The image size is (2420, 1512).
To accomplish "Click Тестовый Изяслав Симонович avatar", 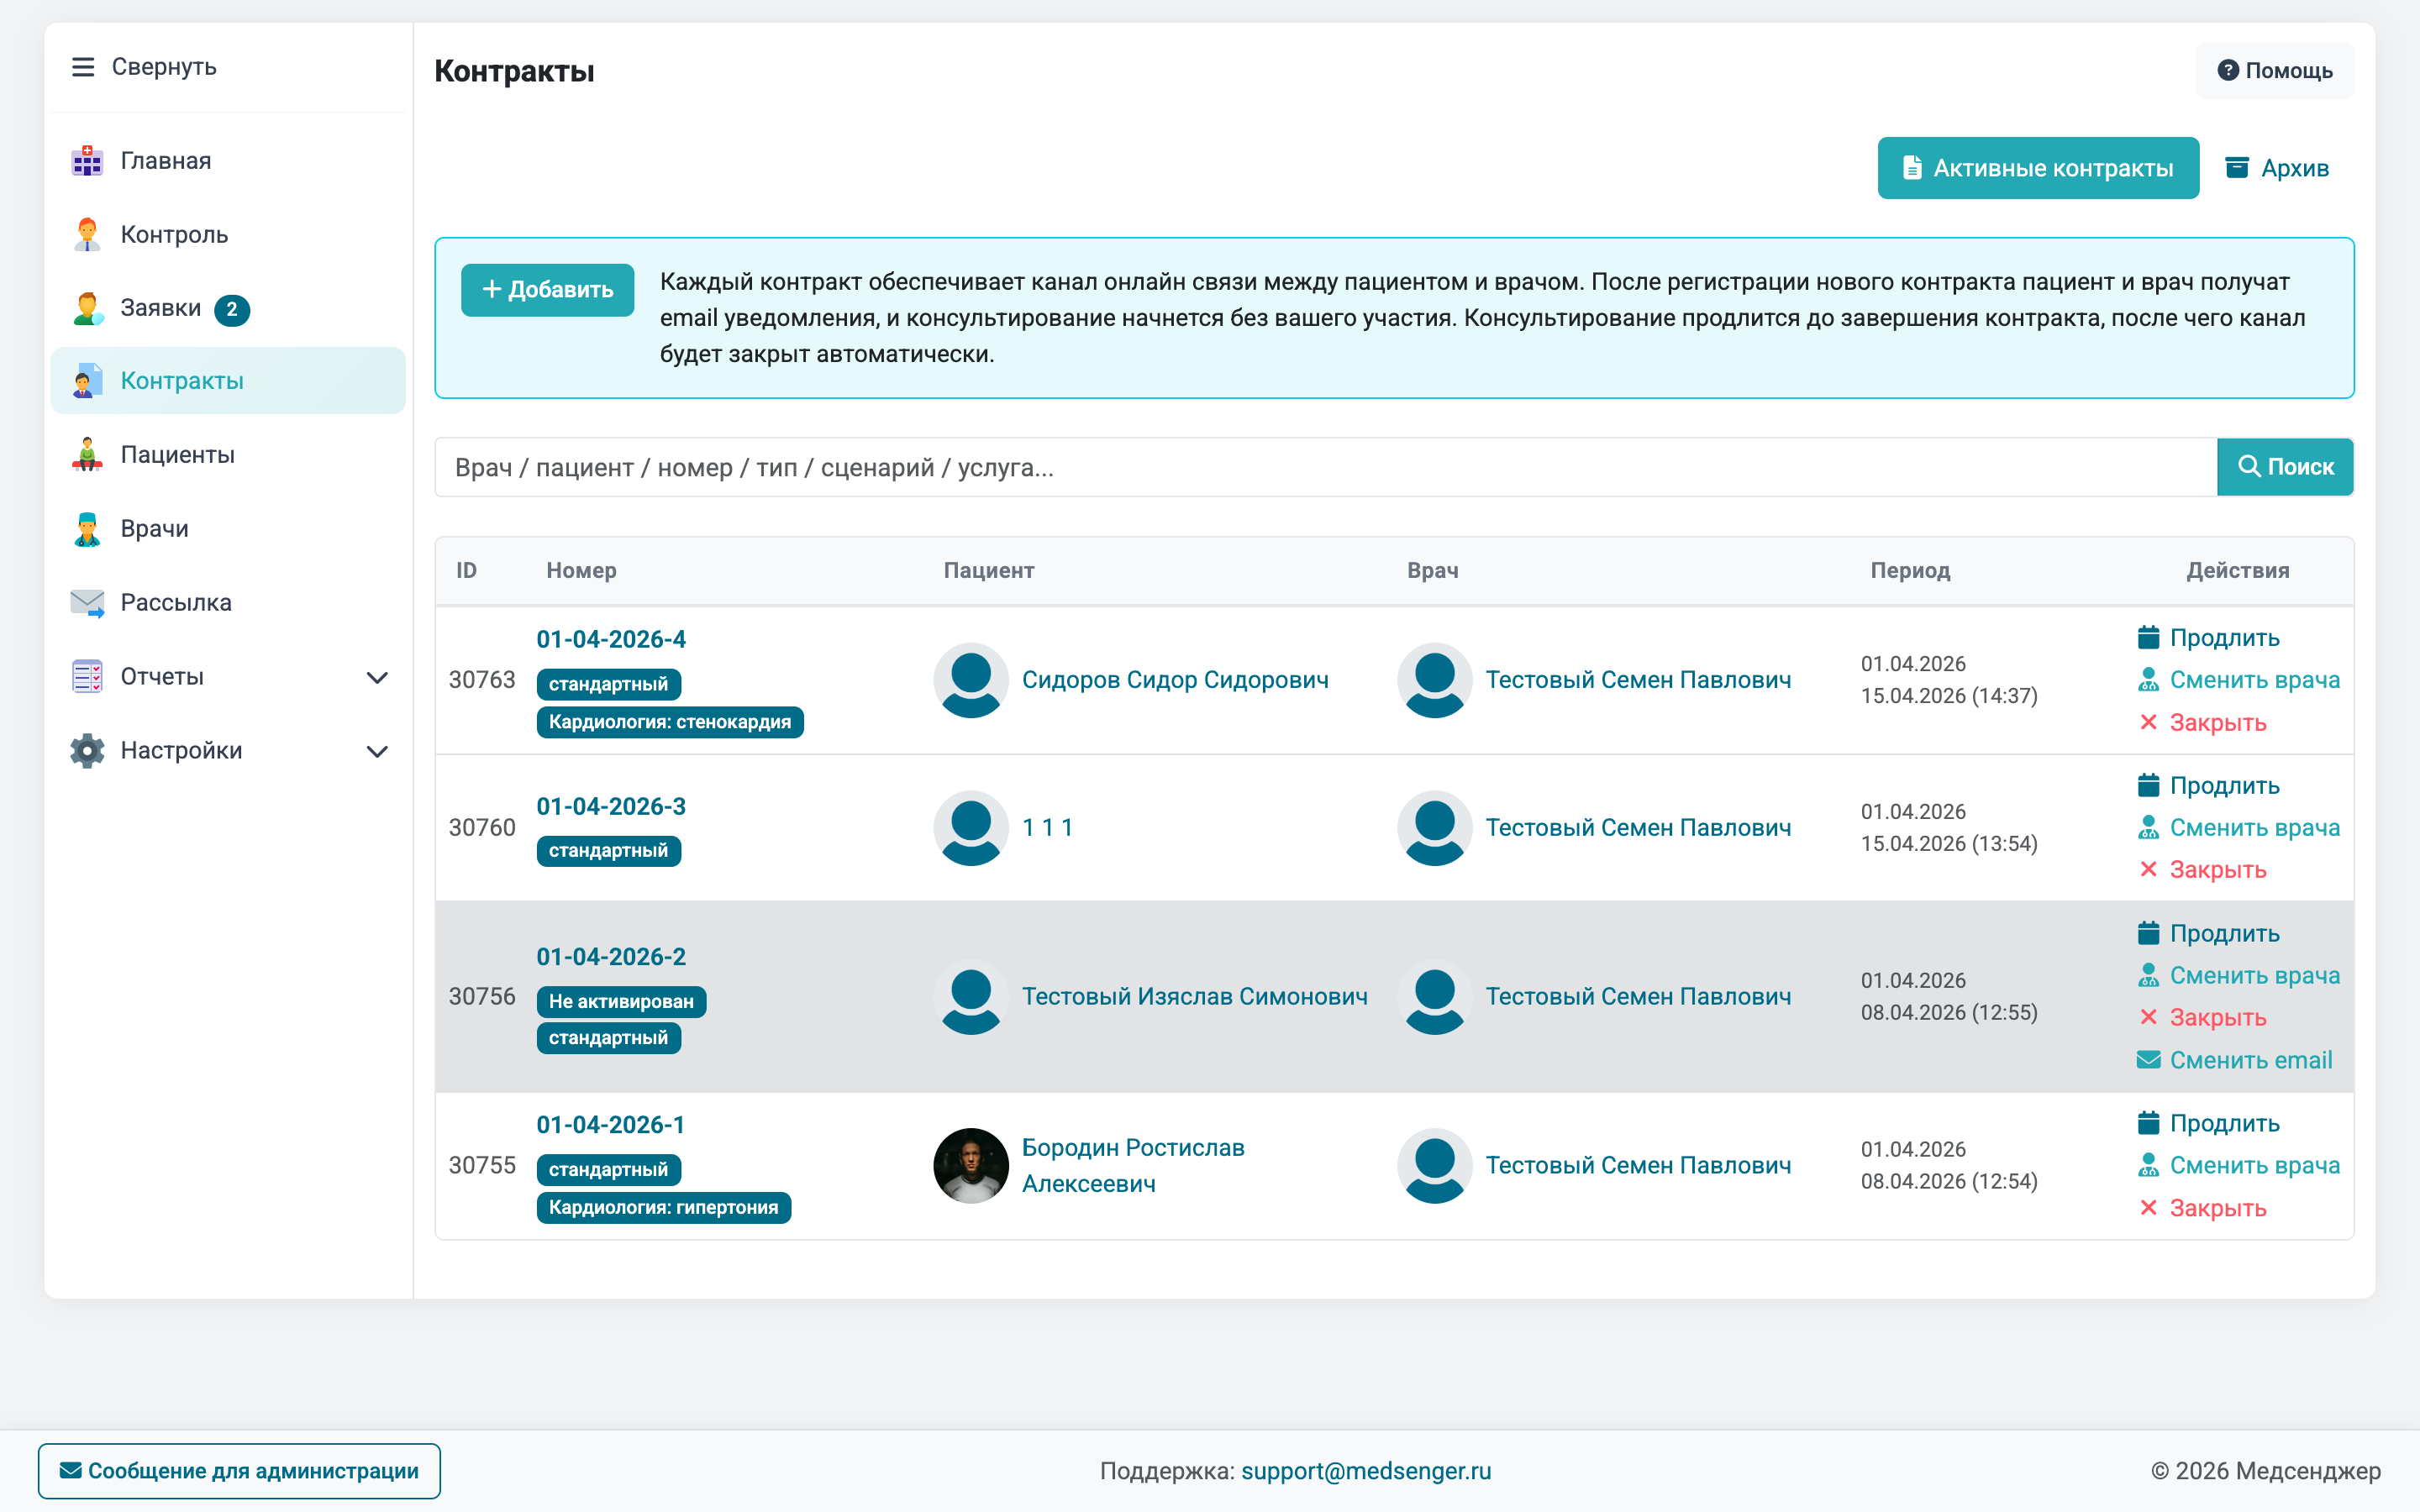I will [971, 997].
